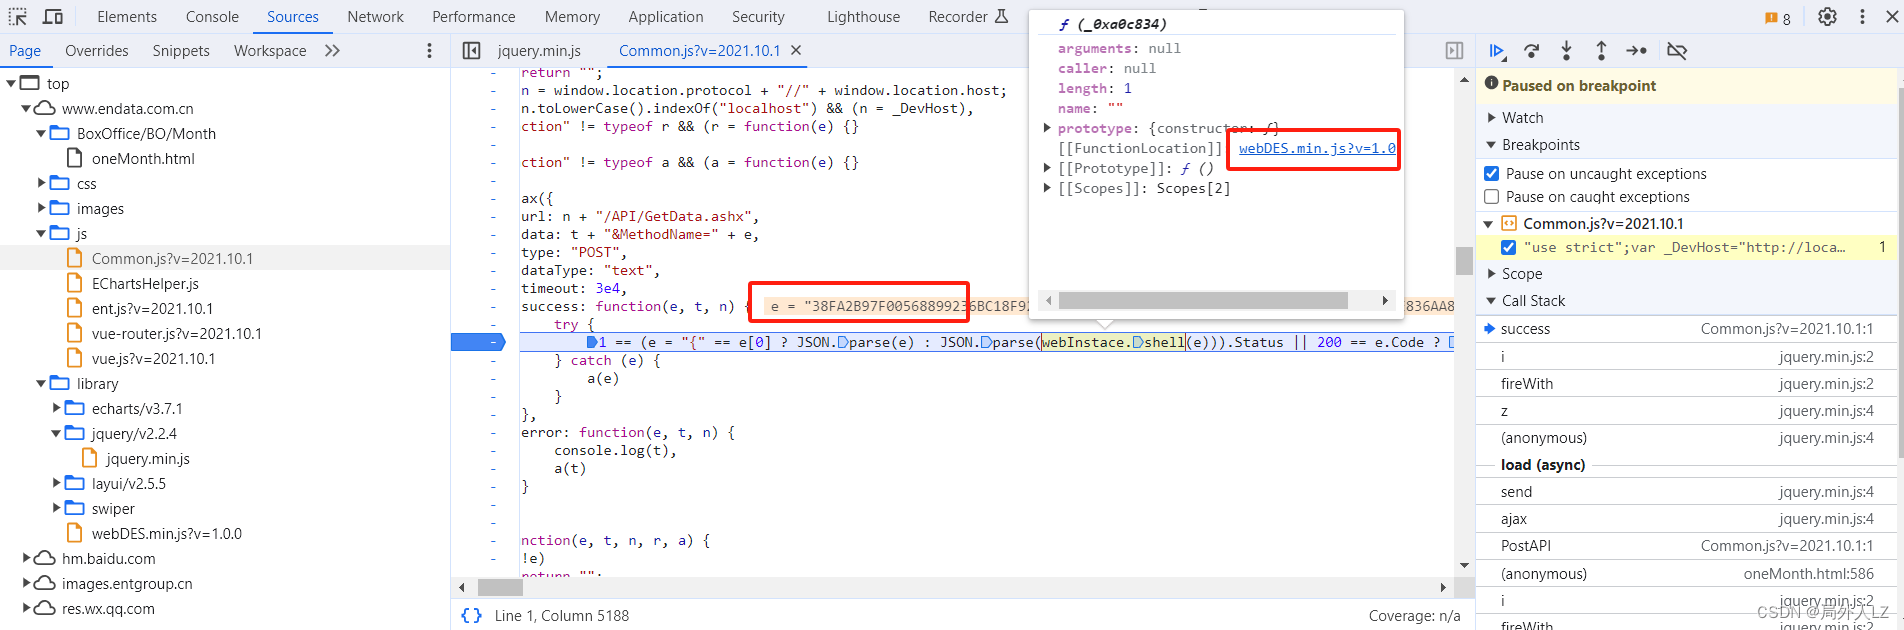Open the Performance tab

[474, 17]
